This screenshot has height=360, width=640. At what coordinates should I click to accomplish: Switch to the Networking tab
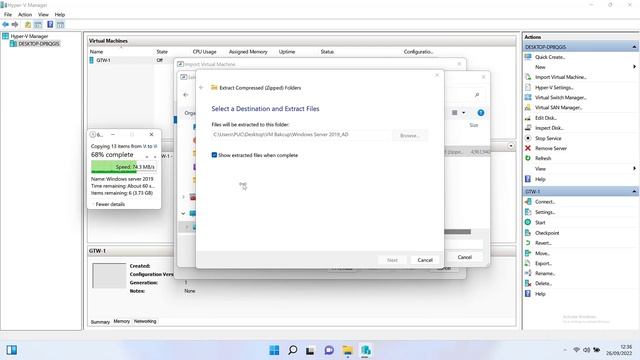[x=145, y=321]
